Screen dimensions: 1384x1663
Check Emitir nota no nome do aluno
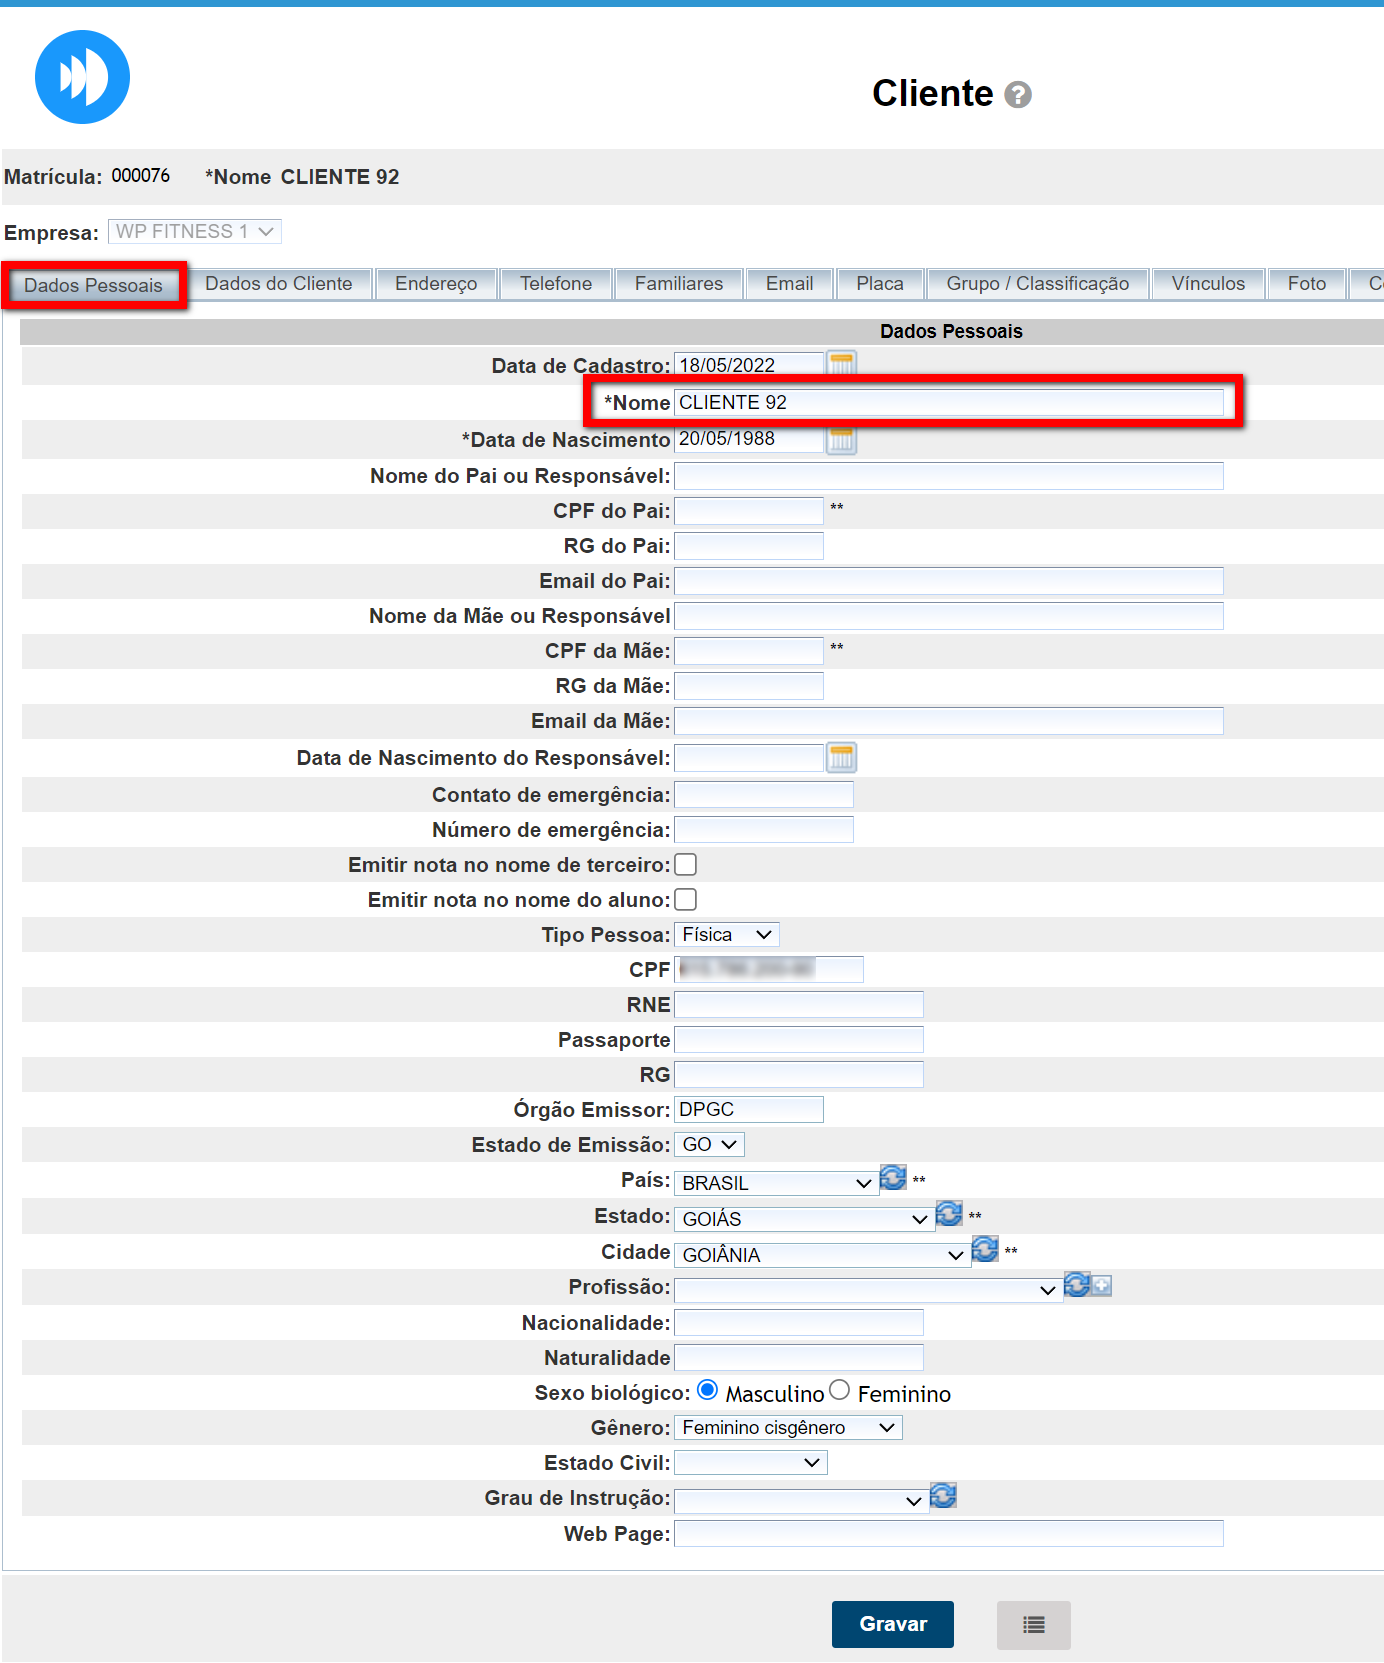click(x=686, y=900)
